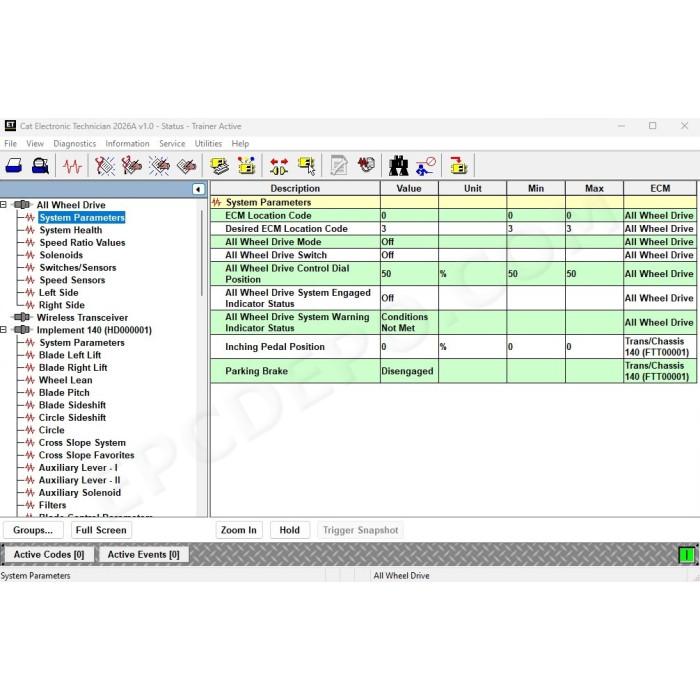Select Cross Slope Favorites in the tree

[86, 455]
